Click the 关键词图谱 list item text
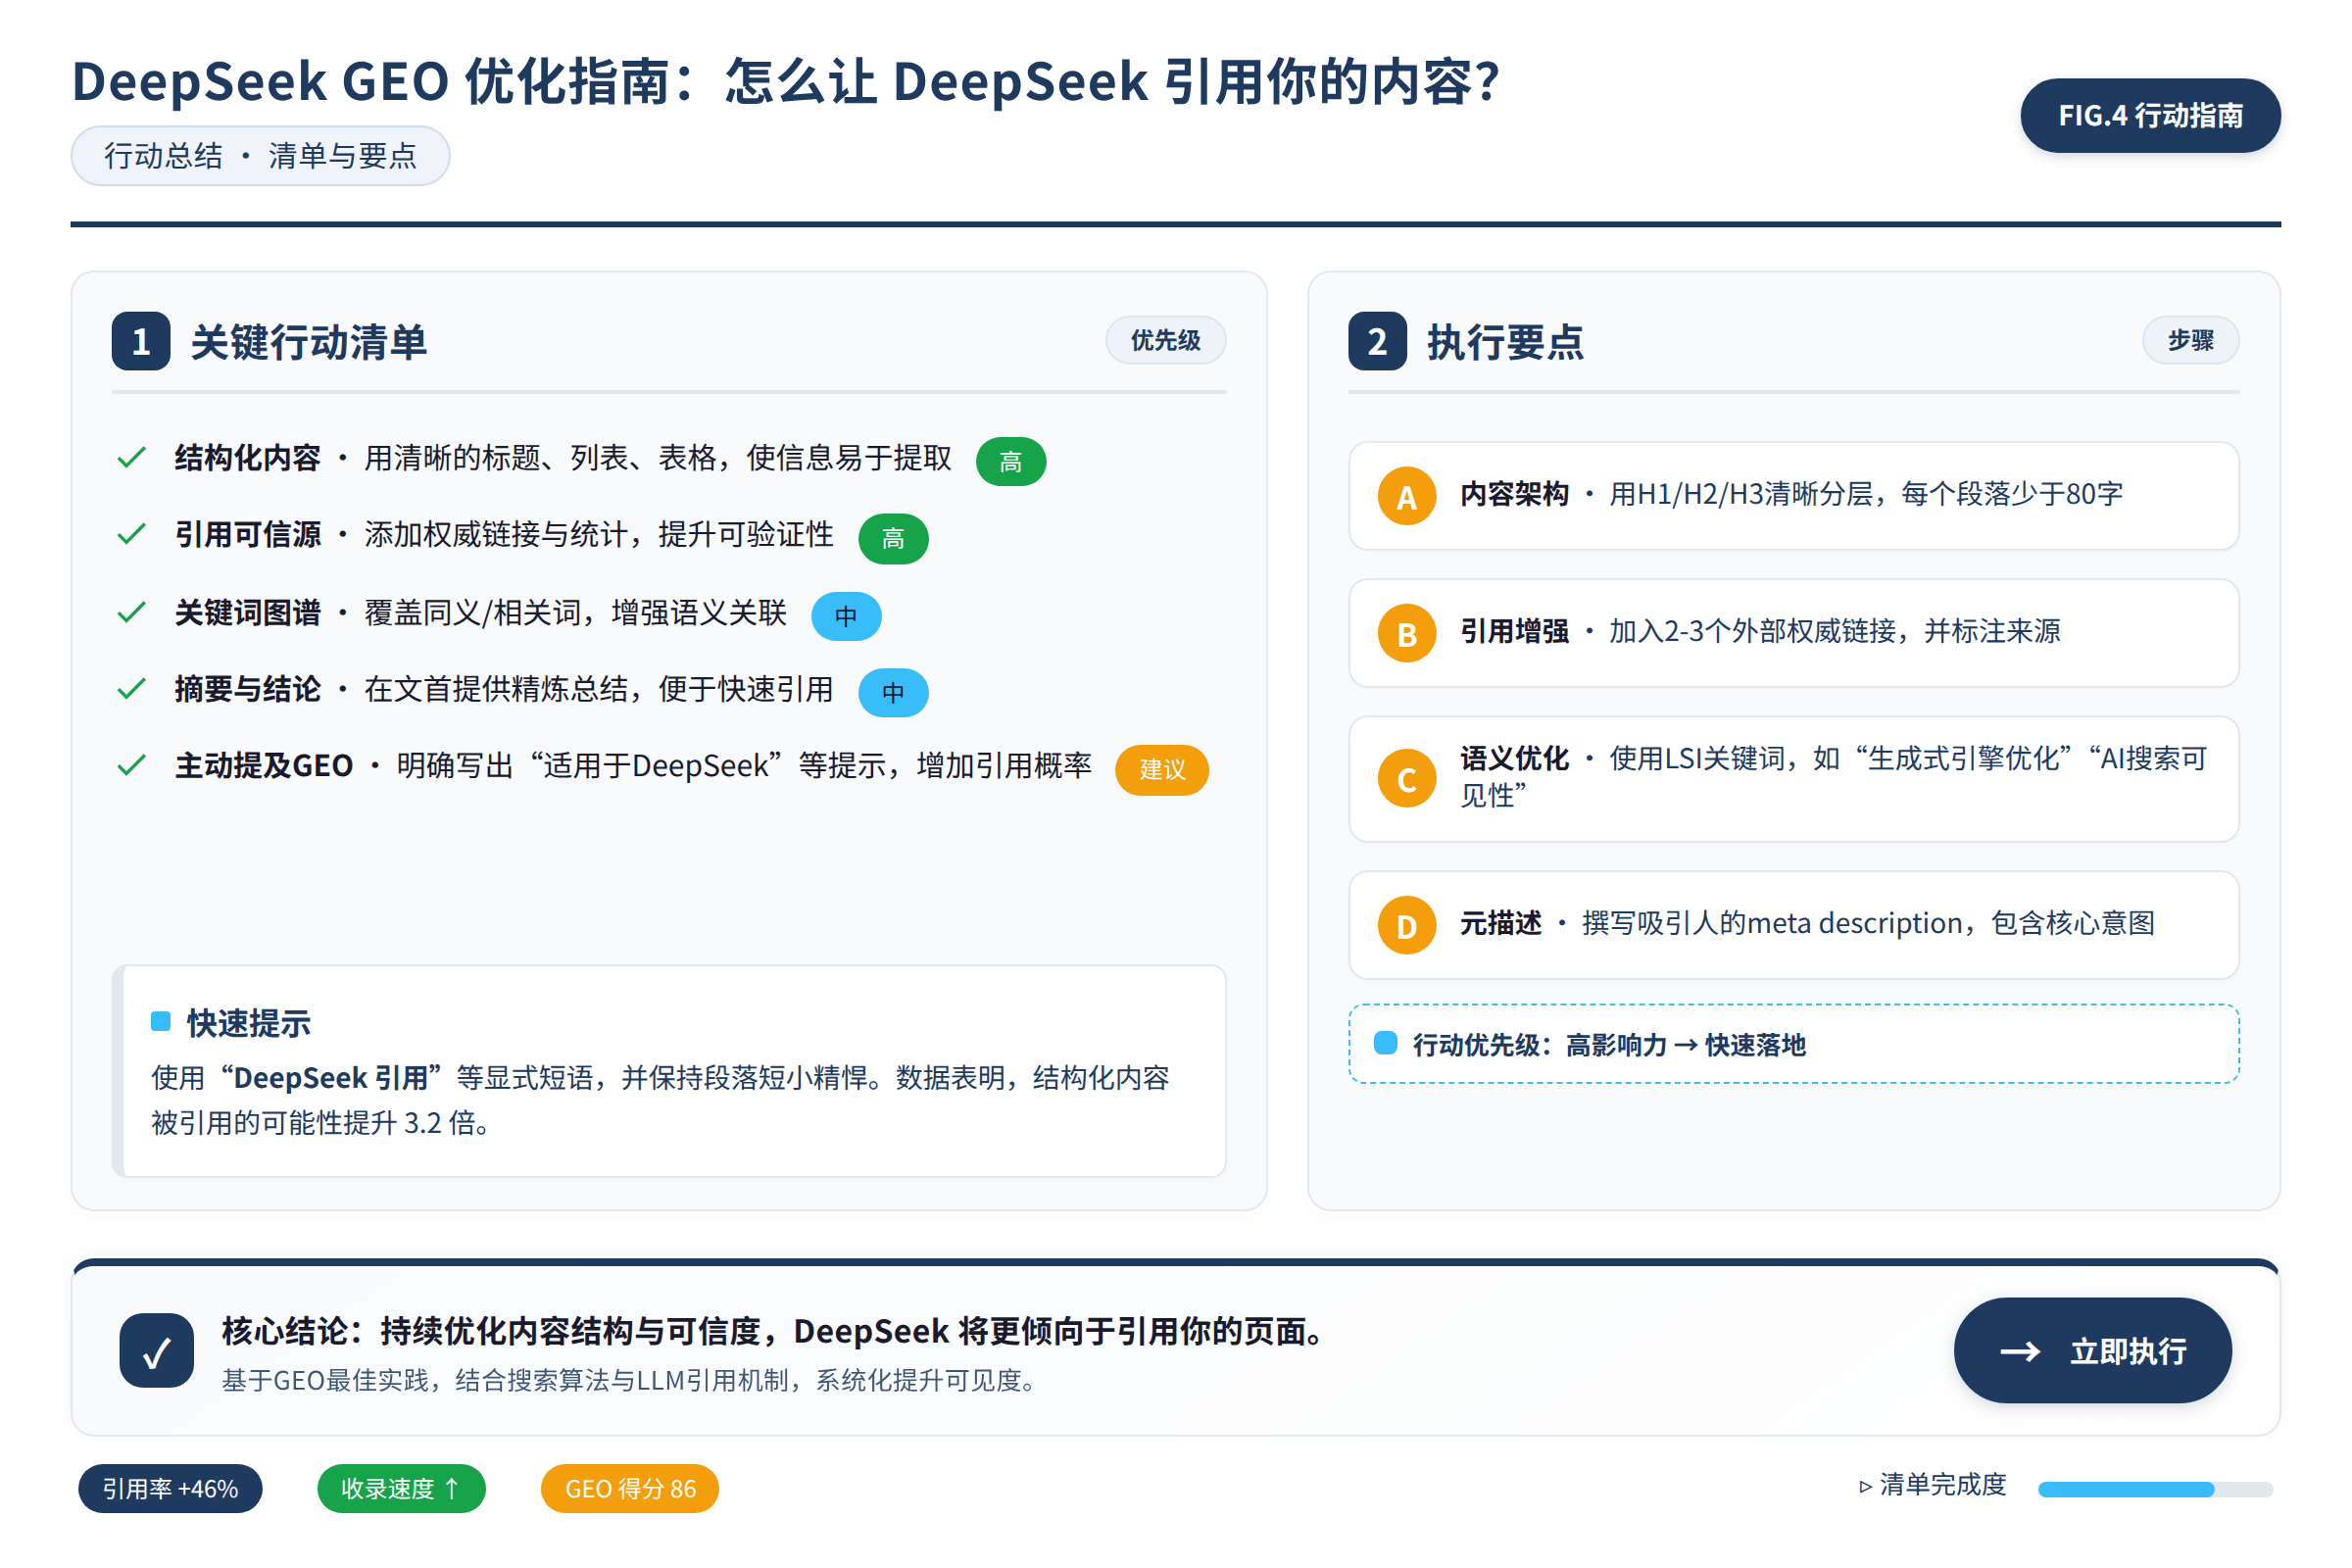The image size is (2352, 1568). 481,612
